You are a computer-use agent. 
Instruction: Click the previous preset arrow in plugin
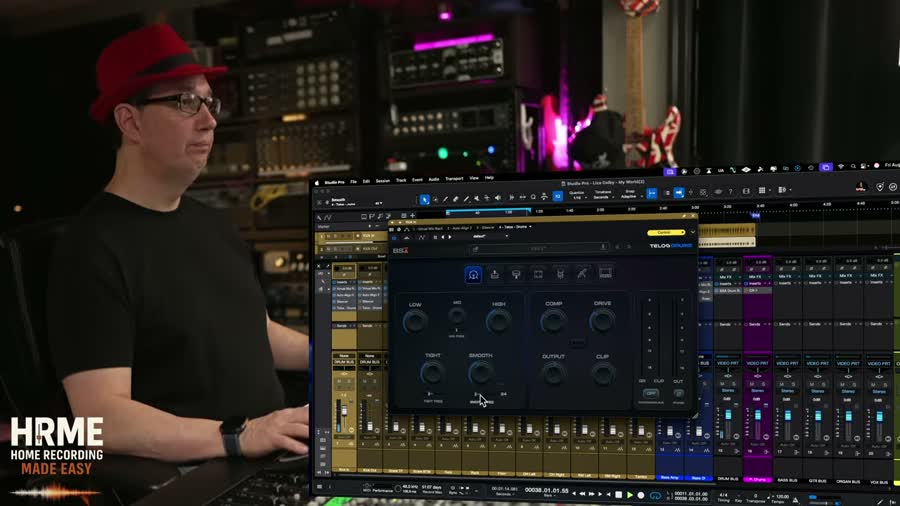(x=443, y=237)
